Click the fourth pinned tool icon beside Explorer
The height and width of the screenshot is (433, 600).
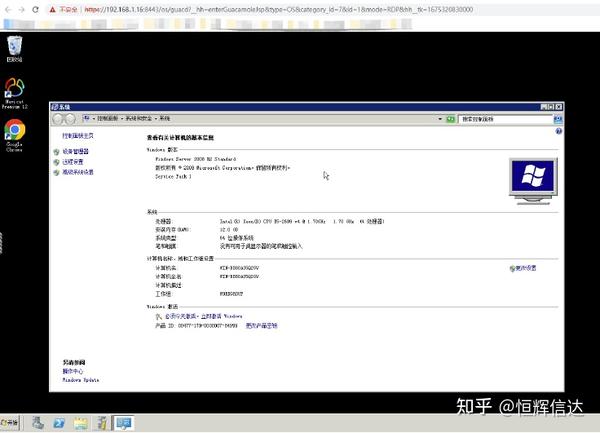tap(102, 423)
